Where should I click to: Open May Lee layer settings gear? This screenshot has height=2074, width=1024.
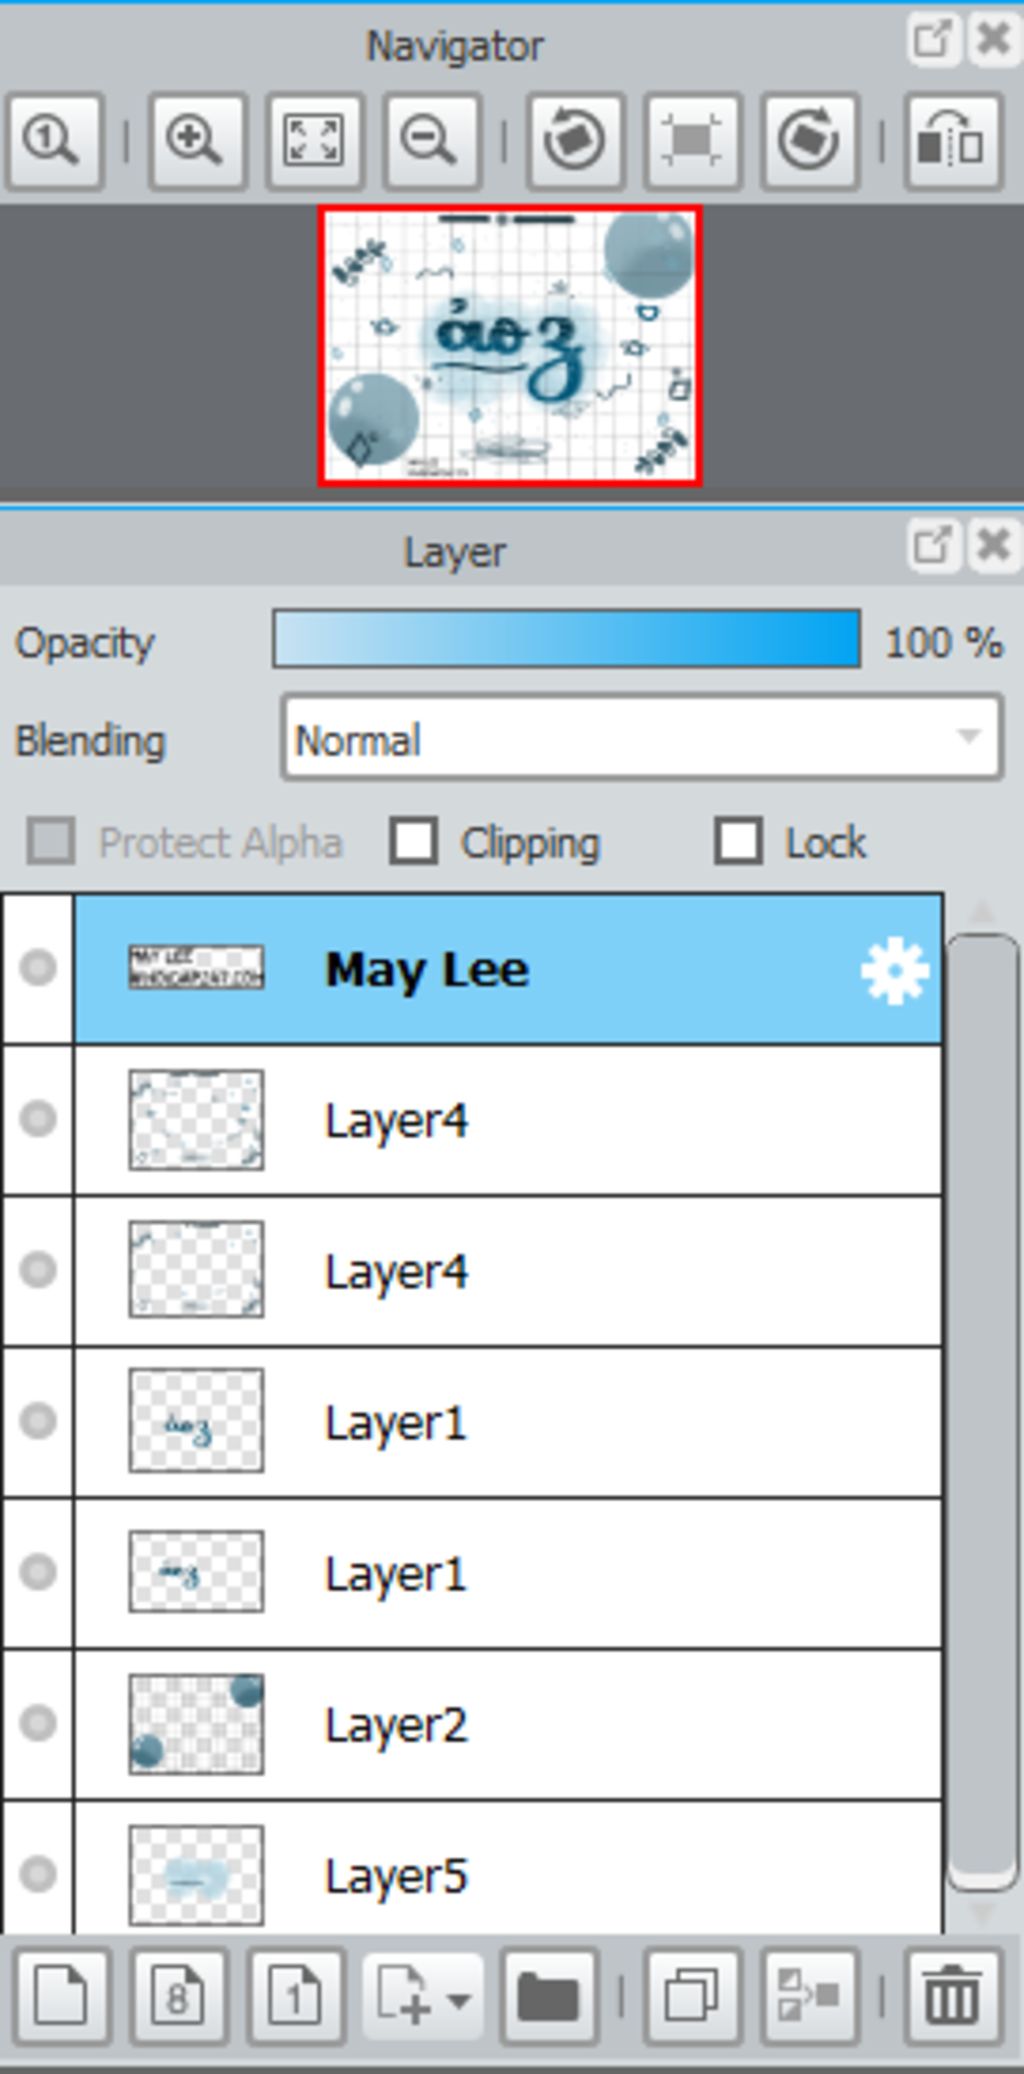894,969
